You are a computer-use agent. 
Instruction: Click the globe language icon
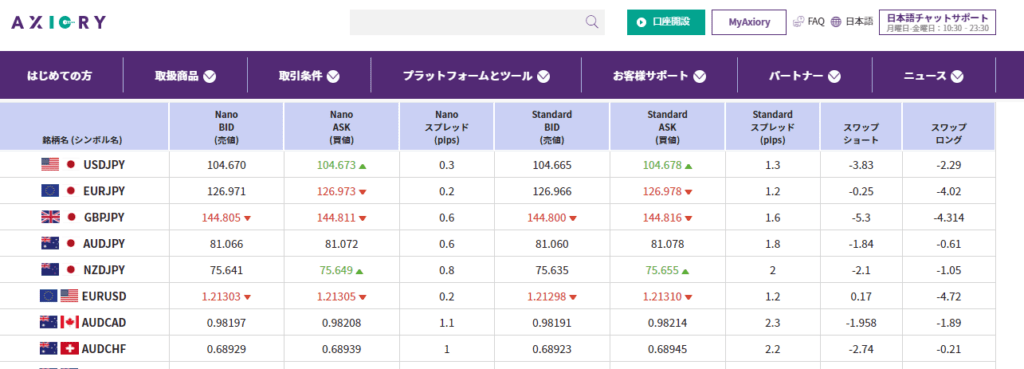pyautogui.click(x=836, y=22)
